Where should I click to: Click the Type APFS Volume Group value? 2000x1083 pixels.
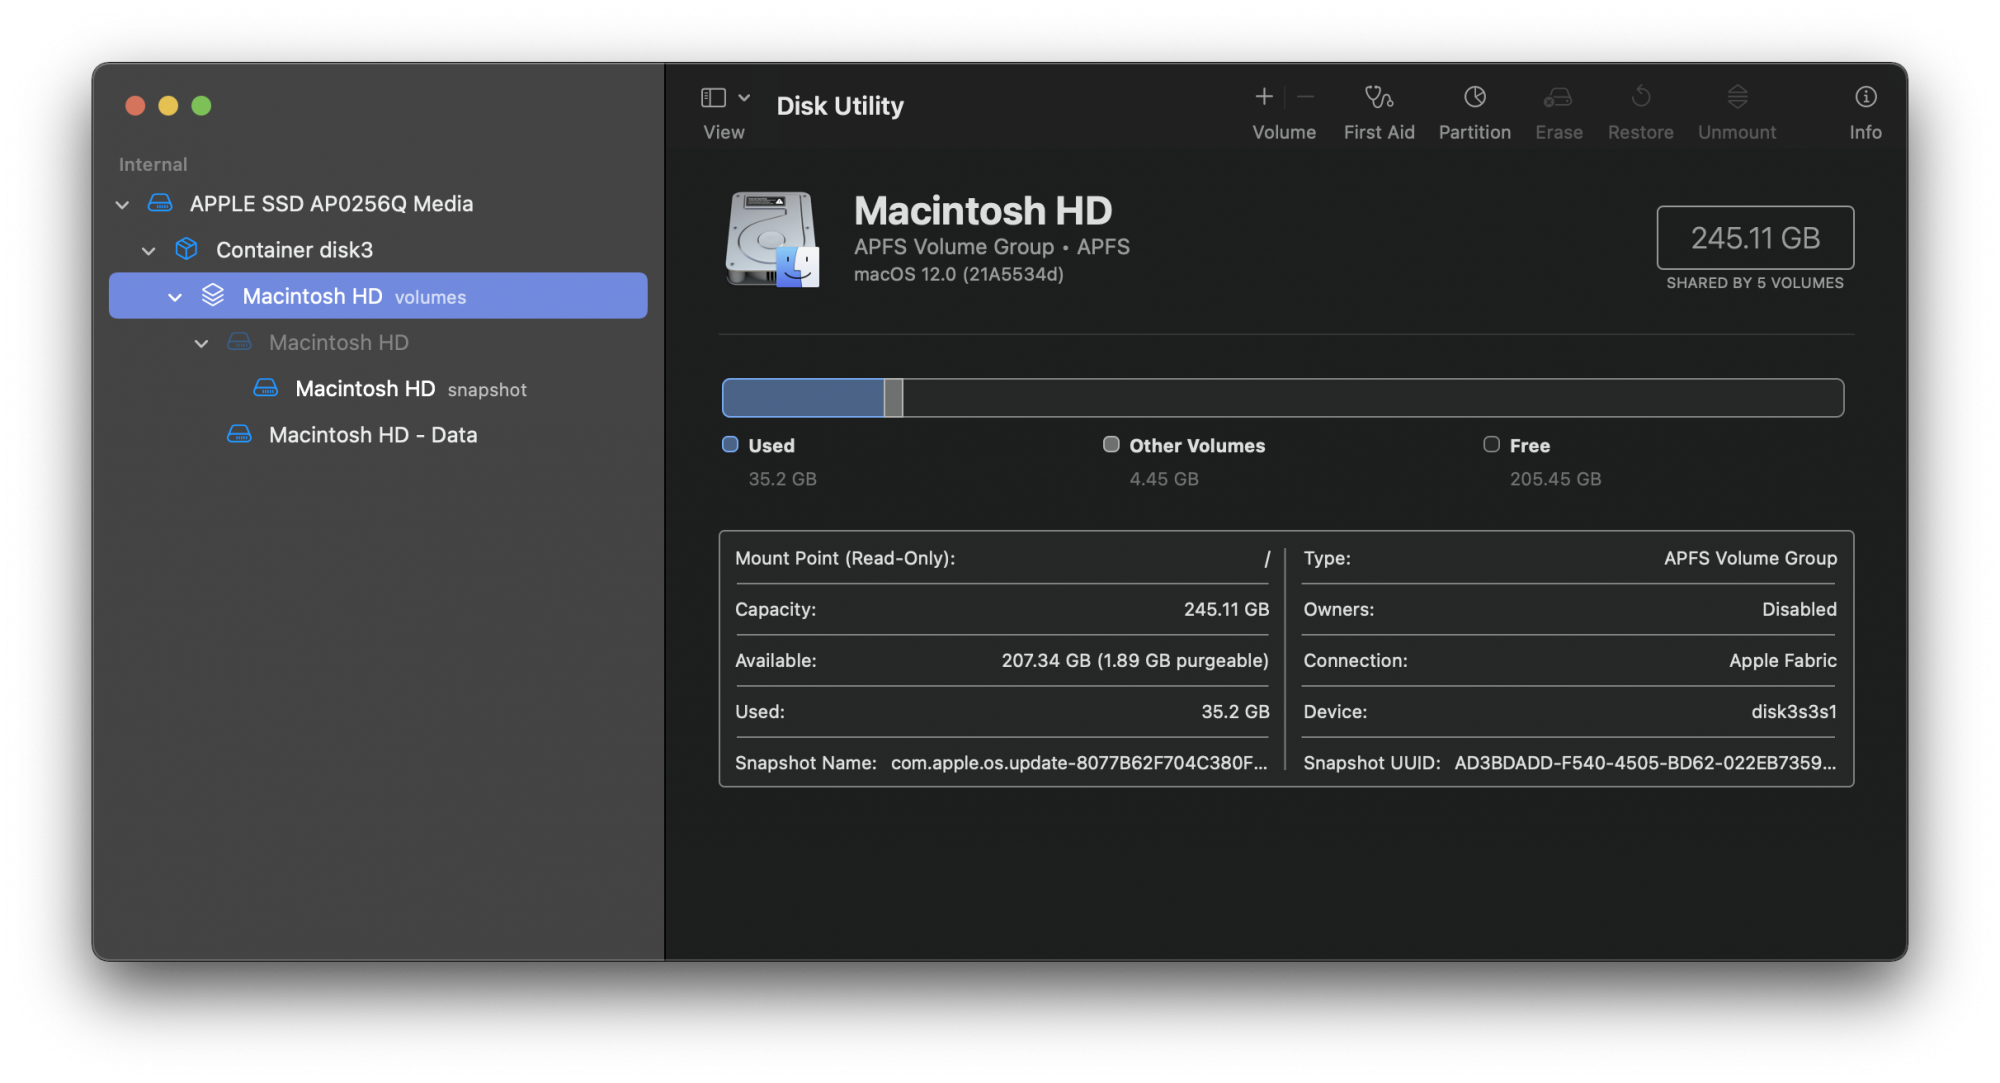pos(1750,559)
